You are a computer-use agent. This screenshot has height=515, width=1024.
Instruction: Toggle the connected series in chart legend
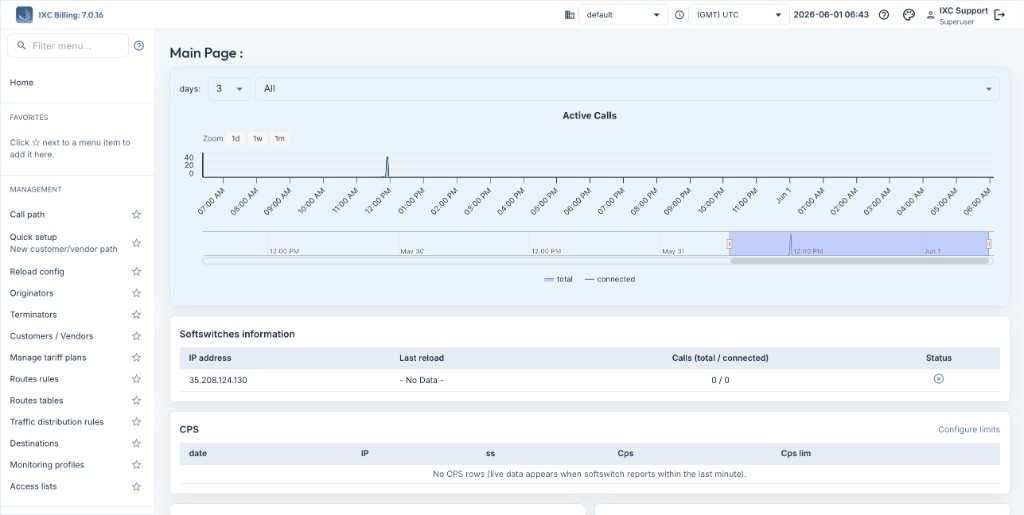(x=609, y=279)
